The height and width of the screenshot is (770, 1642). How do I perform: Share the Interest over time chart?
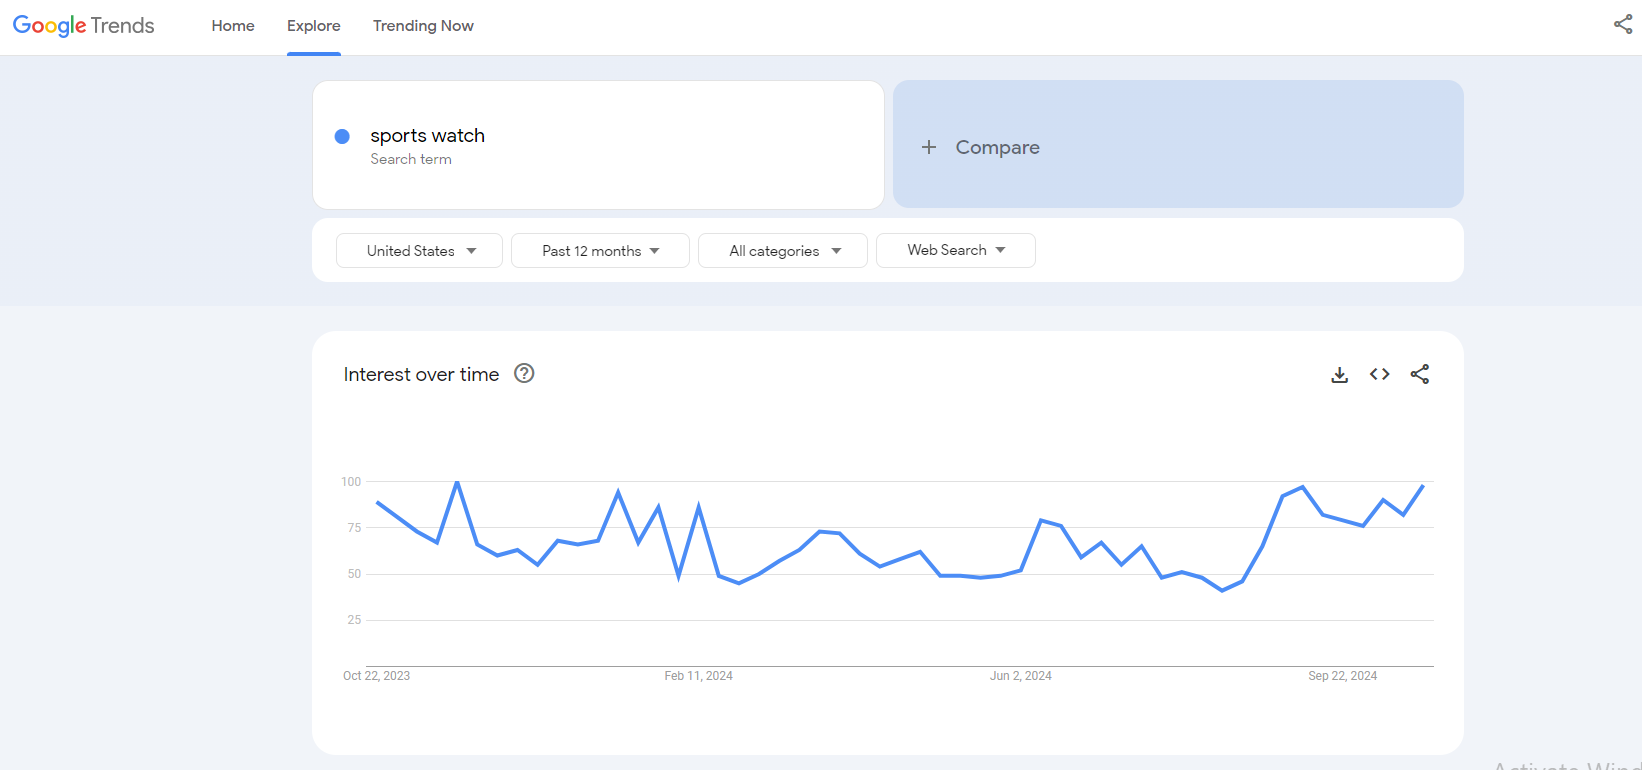(1420, 374)
